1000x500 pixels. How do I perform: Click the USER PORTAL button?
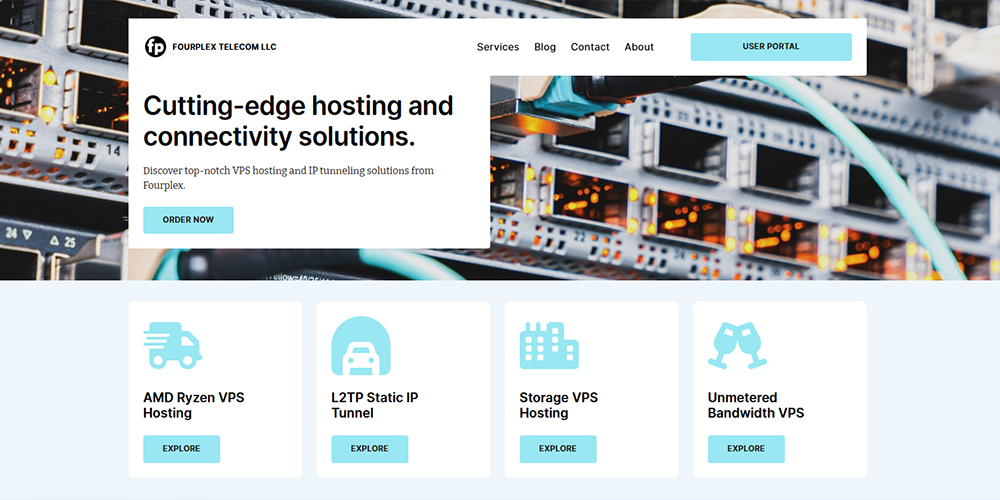[x=771, y=47]
